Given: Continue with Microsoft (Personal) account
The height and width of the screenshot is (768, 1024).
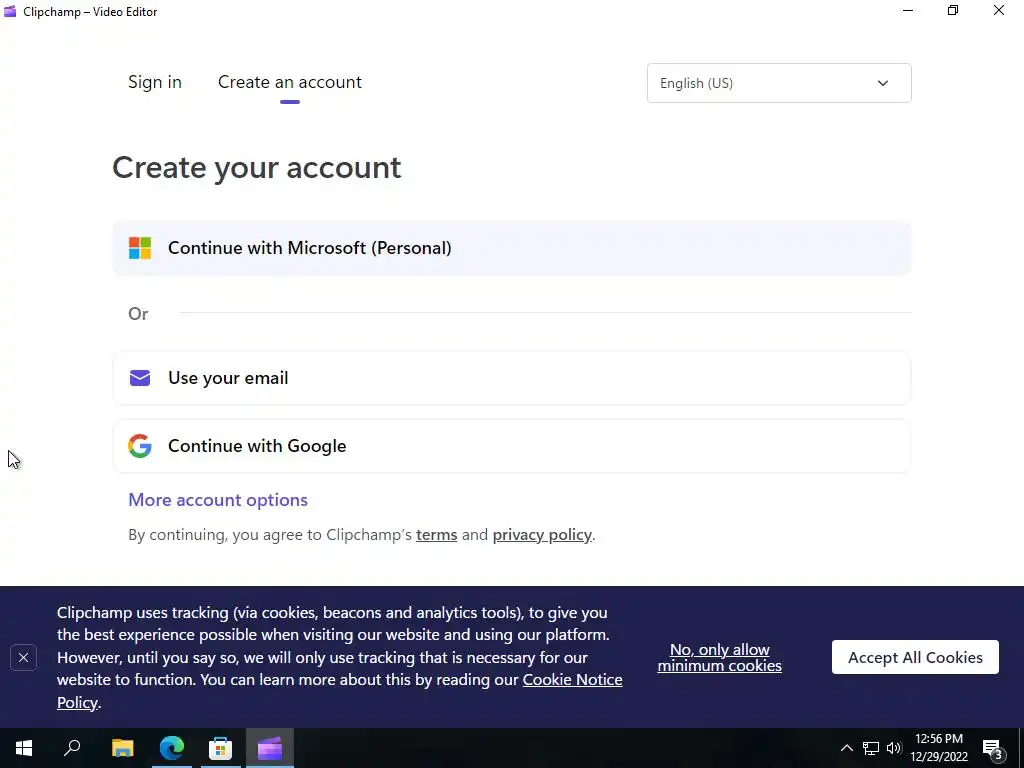Looking at the screenshot, I should pyautogui.click(x=512, y=248).
